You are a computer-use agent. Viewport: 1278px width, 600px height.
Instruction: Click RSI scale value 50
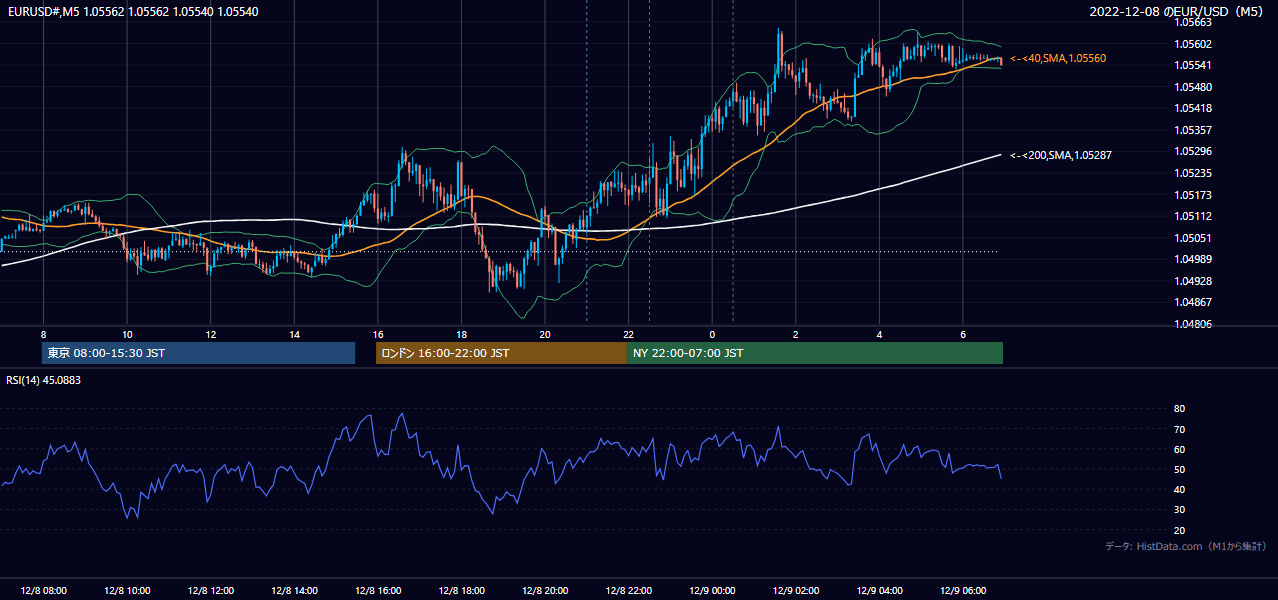pyautogui.click(x=1179, y=469)
